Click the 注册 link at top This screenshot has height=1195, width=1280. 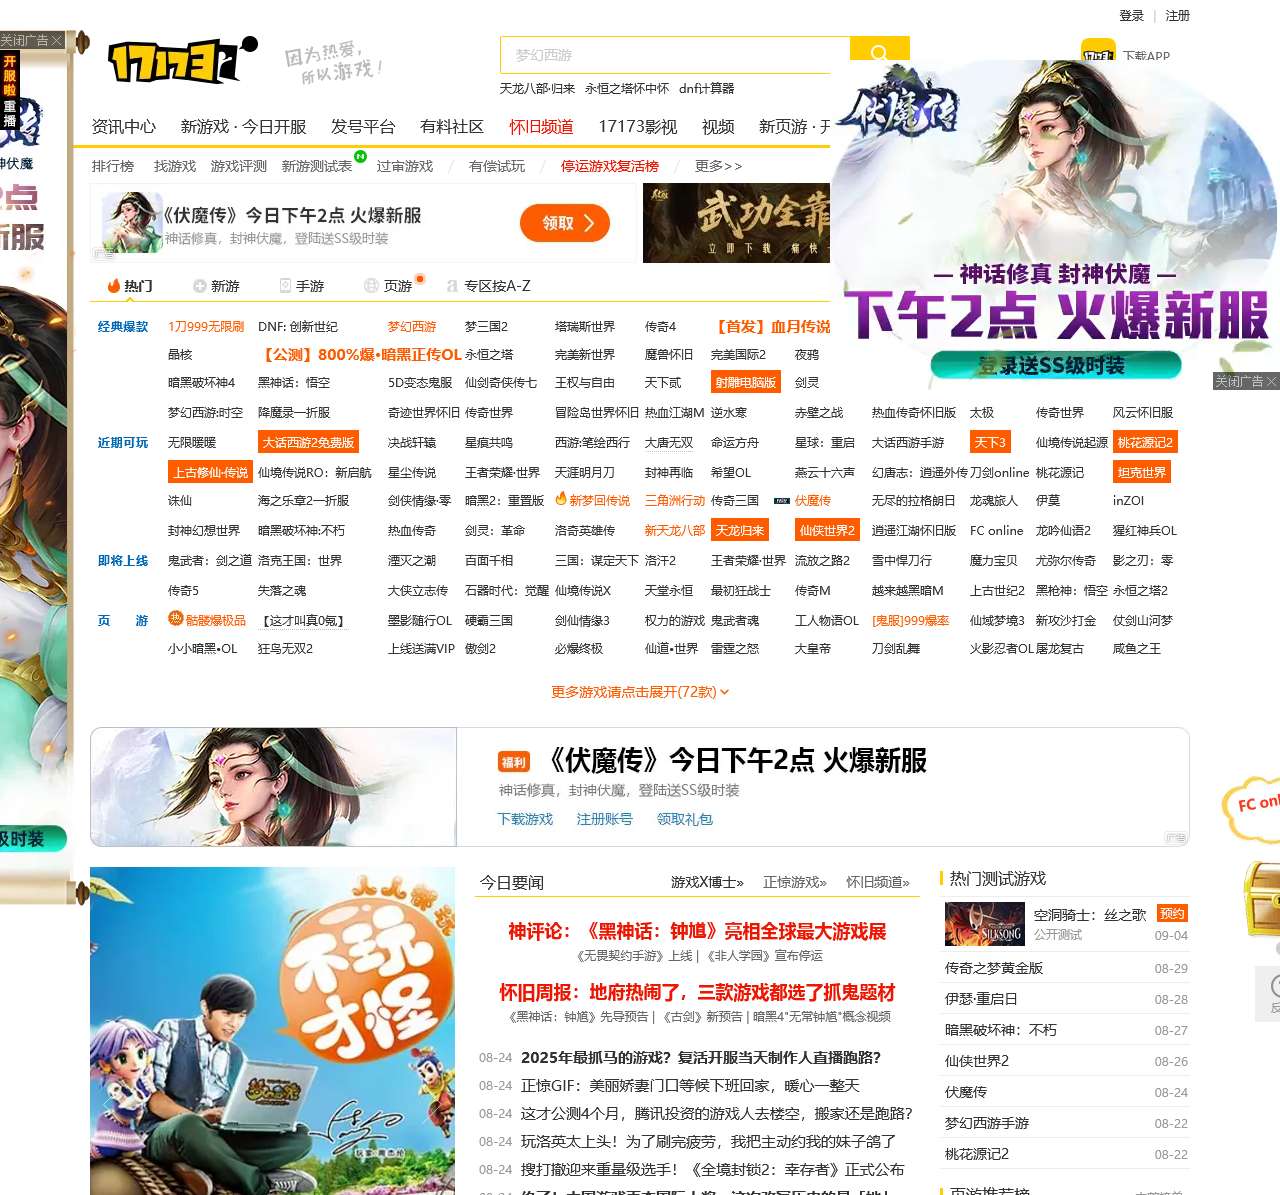coord(1178,16)
